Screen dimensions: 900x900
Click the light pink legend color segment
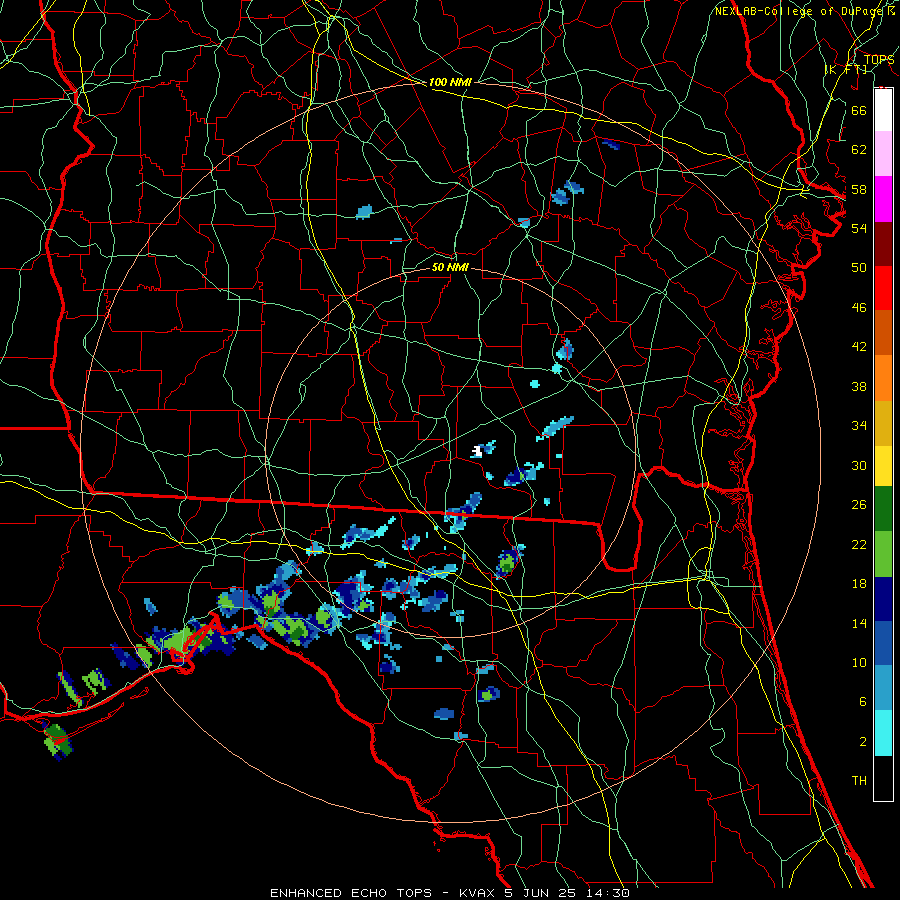883,154
